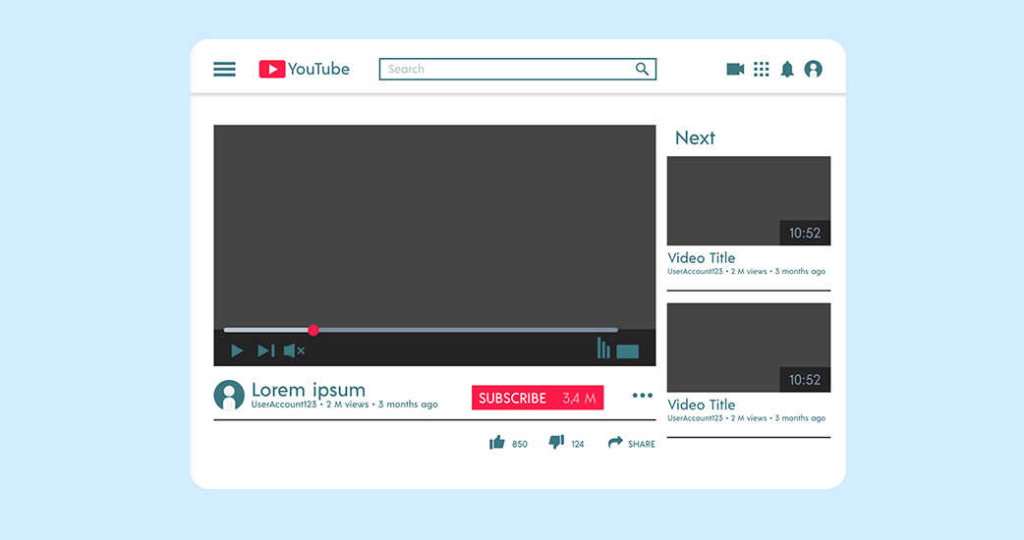The height and width of the screenshot is (540, 1024).
Task: Click the second 'Video Title' link
Action: tap(701, 405)
